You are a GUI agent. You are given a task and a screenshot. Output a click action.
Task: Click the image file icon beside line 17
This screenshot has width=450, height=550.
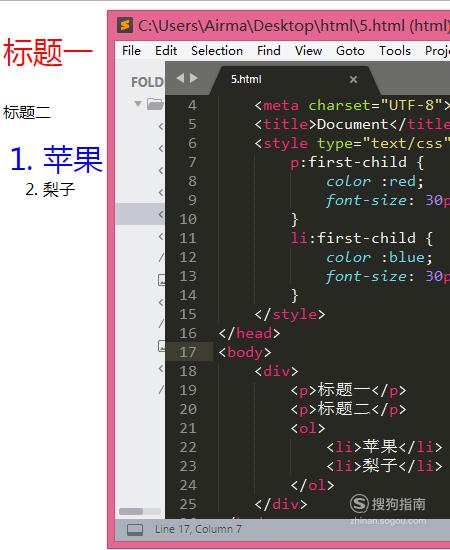tap(162, 346)
